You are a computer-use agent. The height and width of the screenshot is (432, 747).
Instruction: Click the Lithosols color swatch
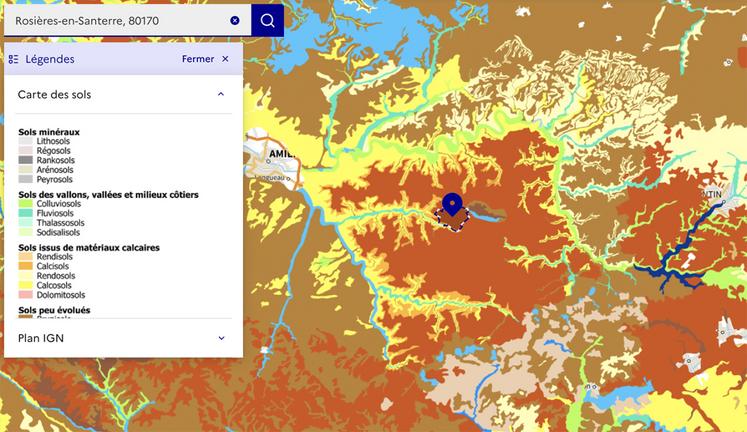pyautogui.click(x=26, y=141)
